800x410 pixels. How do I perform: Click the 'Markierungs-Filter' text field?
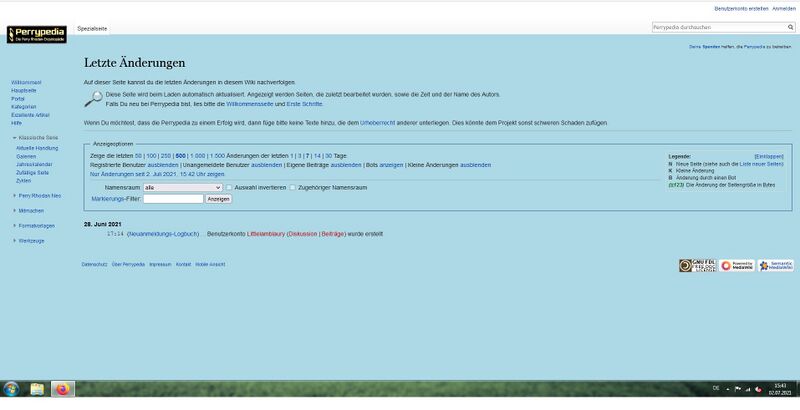click(x=172, y=199)
